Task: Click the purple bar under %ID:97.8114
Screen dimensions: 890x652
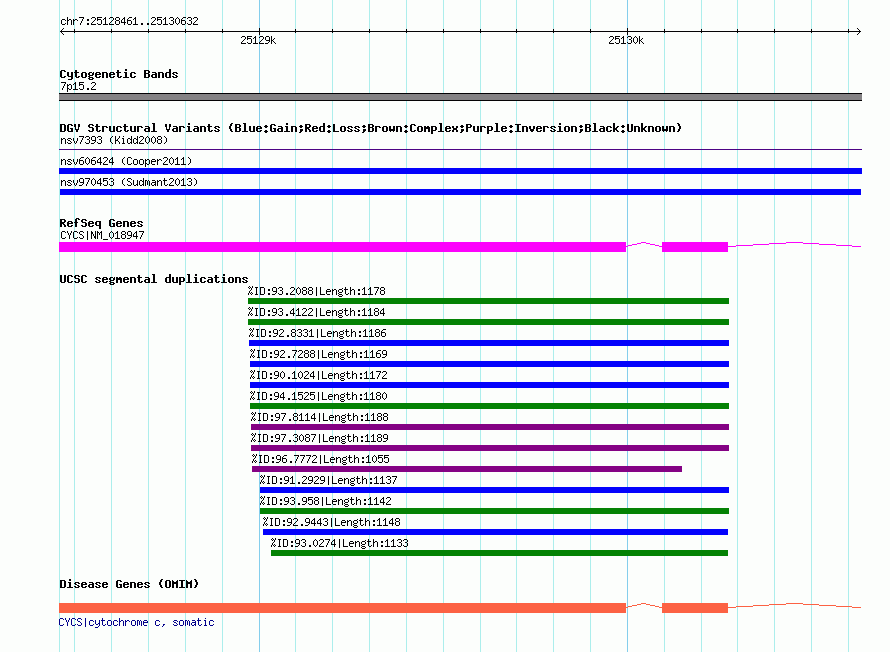Action: coord(490,427)
